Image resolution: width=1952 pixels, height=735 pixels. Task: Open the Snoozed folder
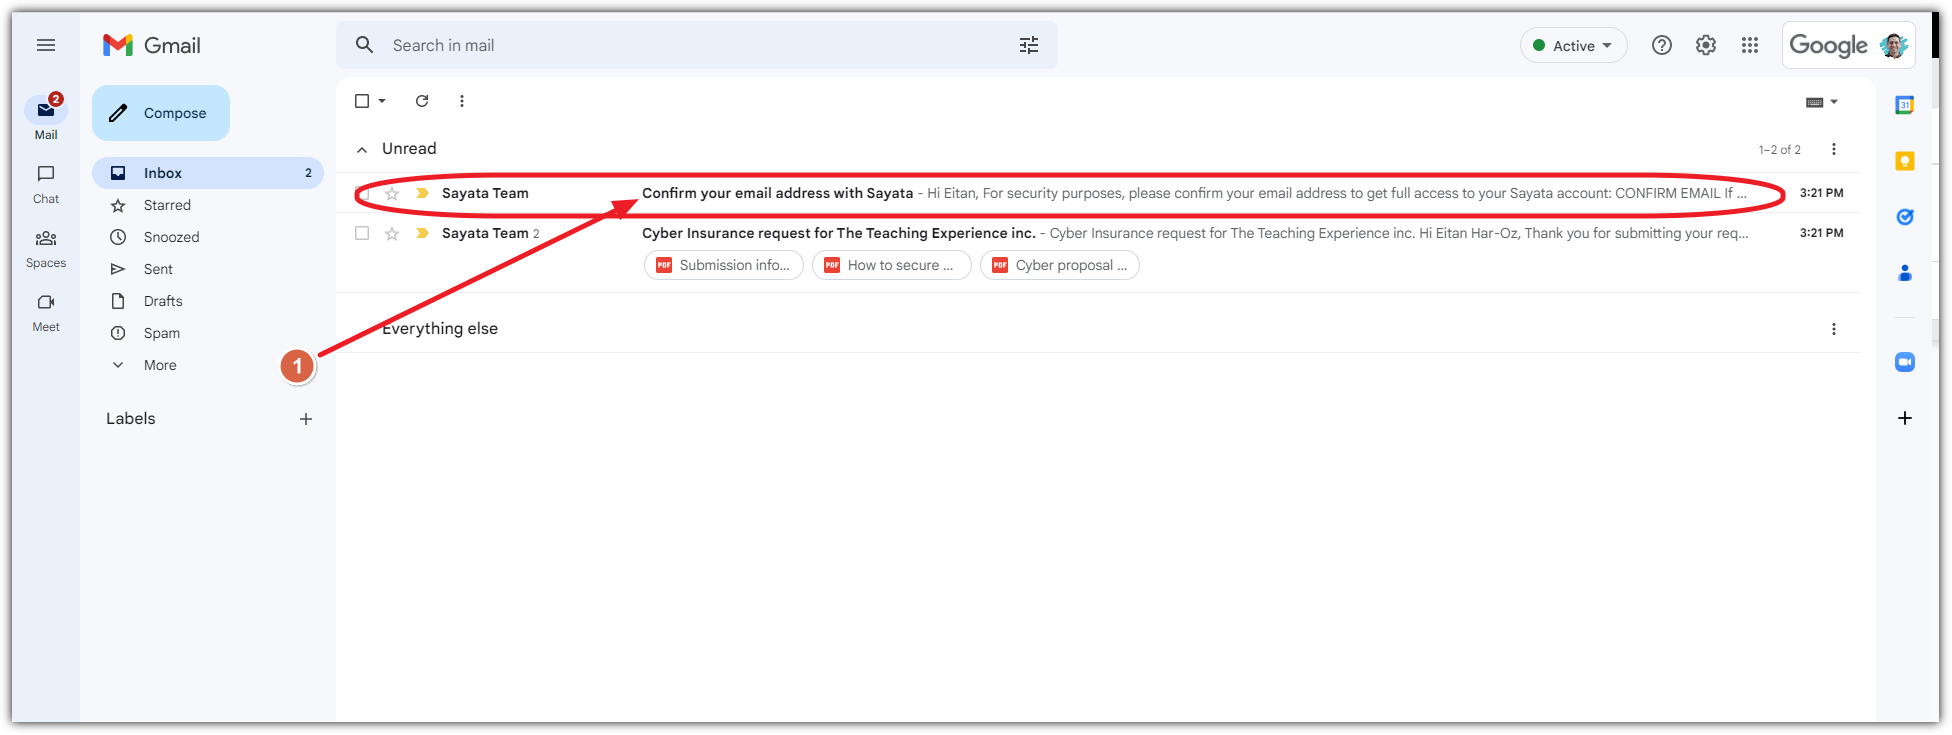pos(208,237)
